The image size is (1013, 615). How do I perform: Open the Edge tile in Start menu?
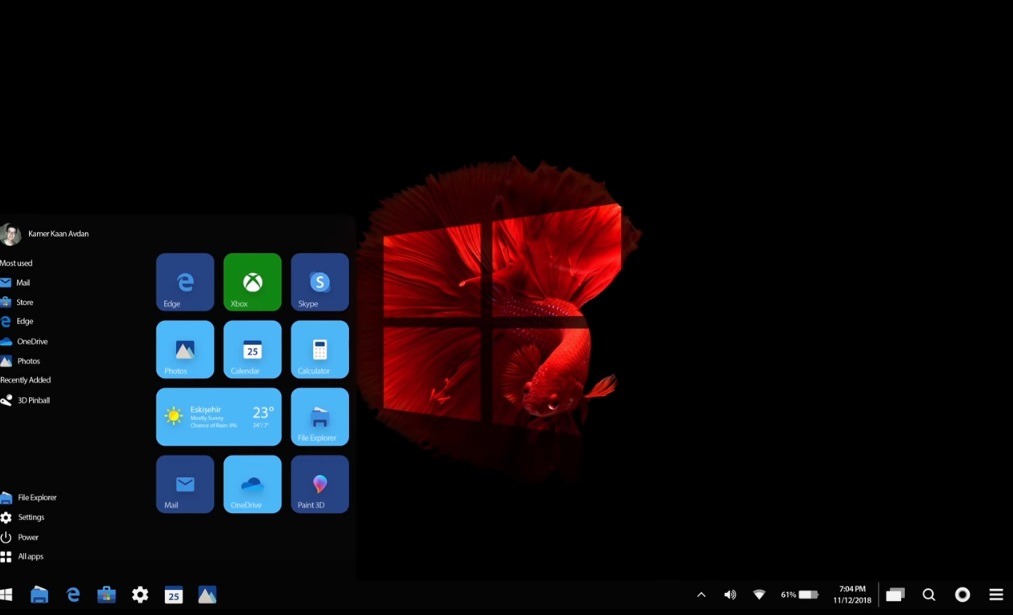pyautogui.click(x=185, y=282)
